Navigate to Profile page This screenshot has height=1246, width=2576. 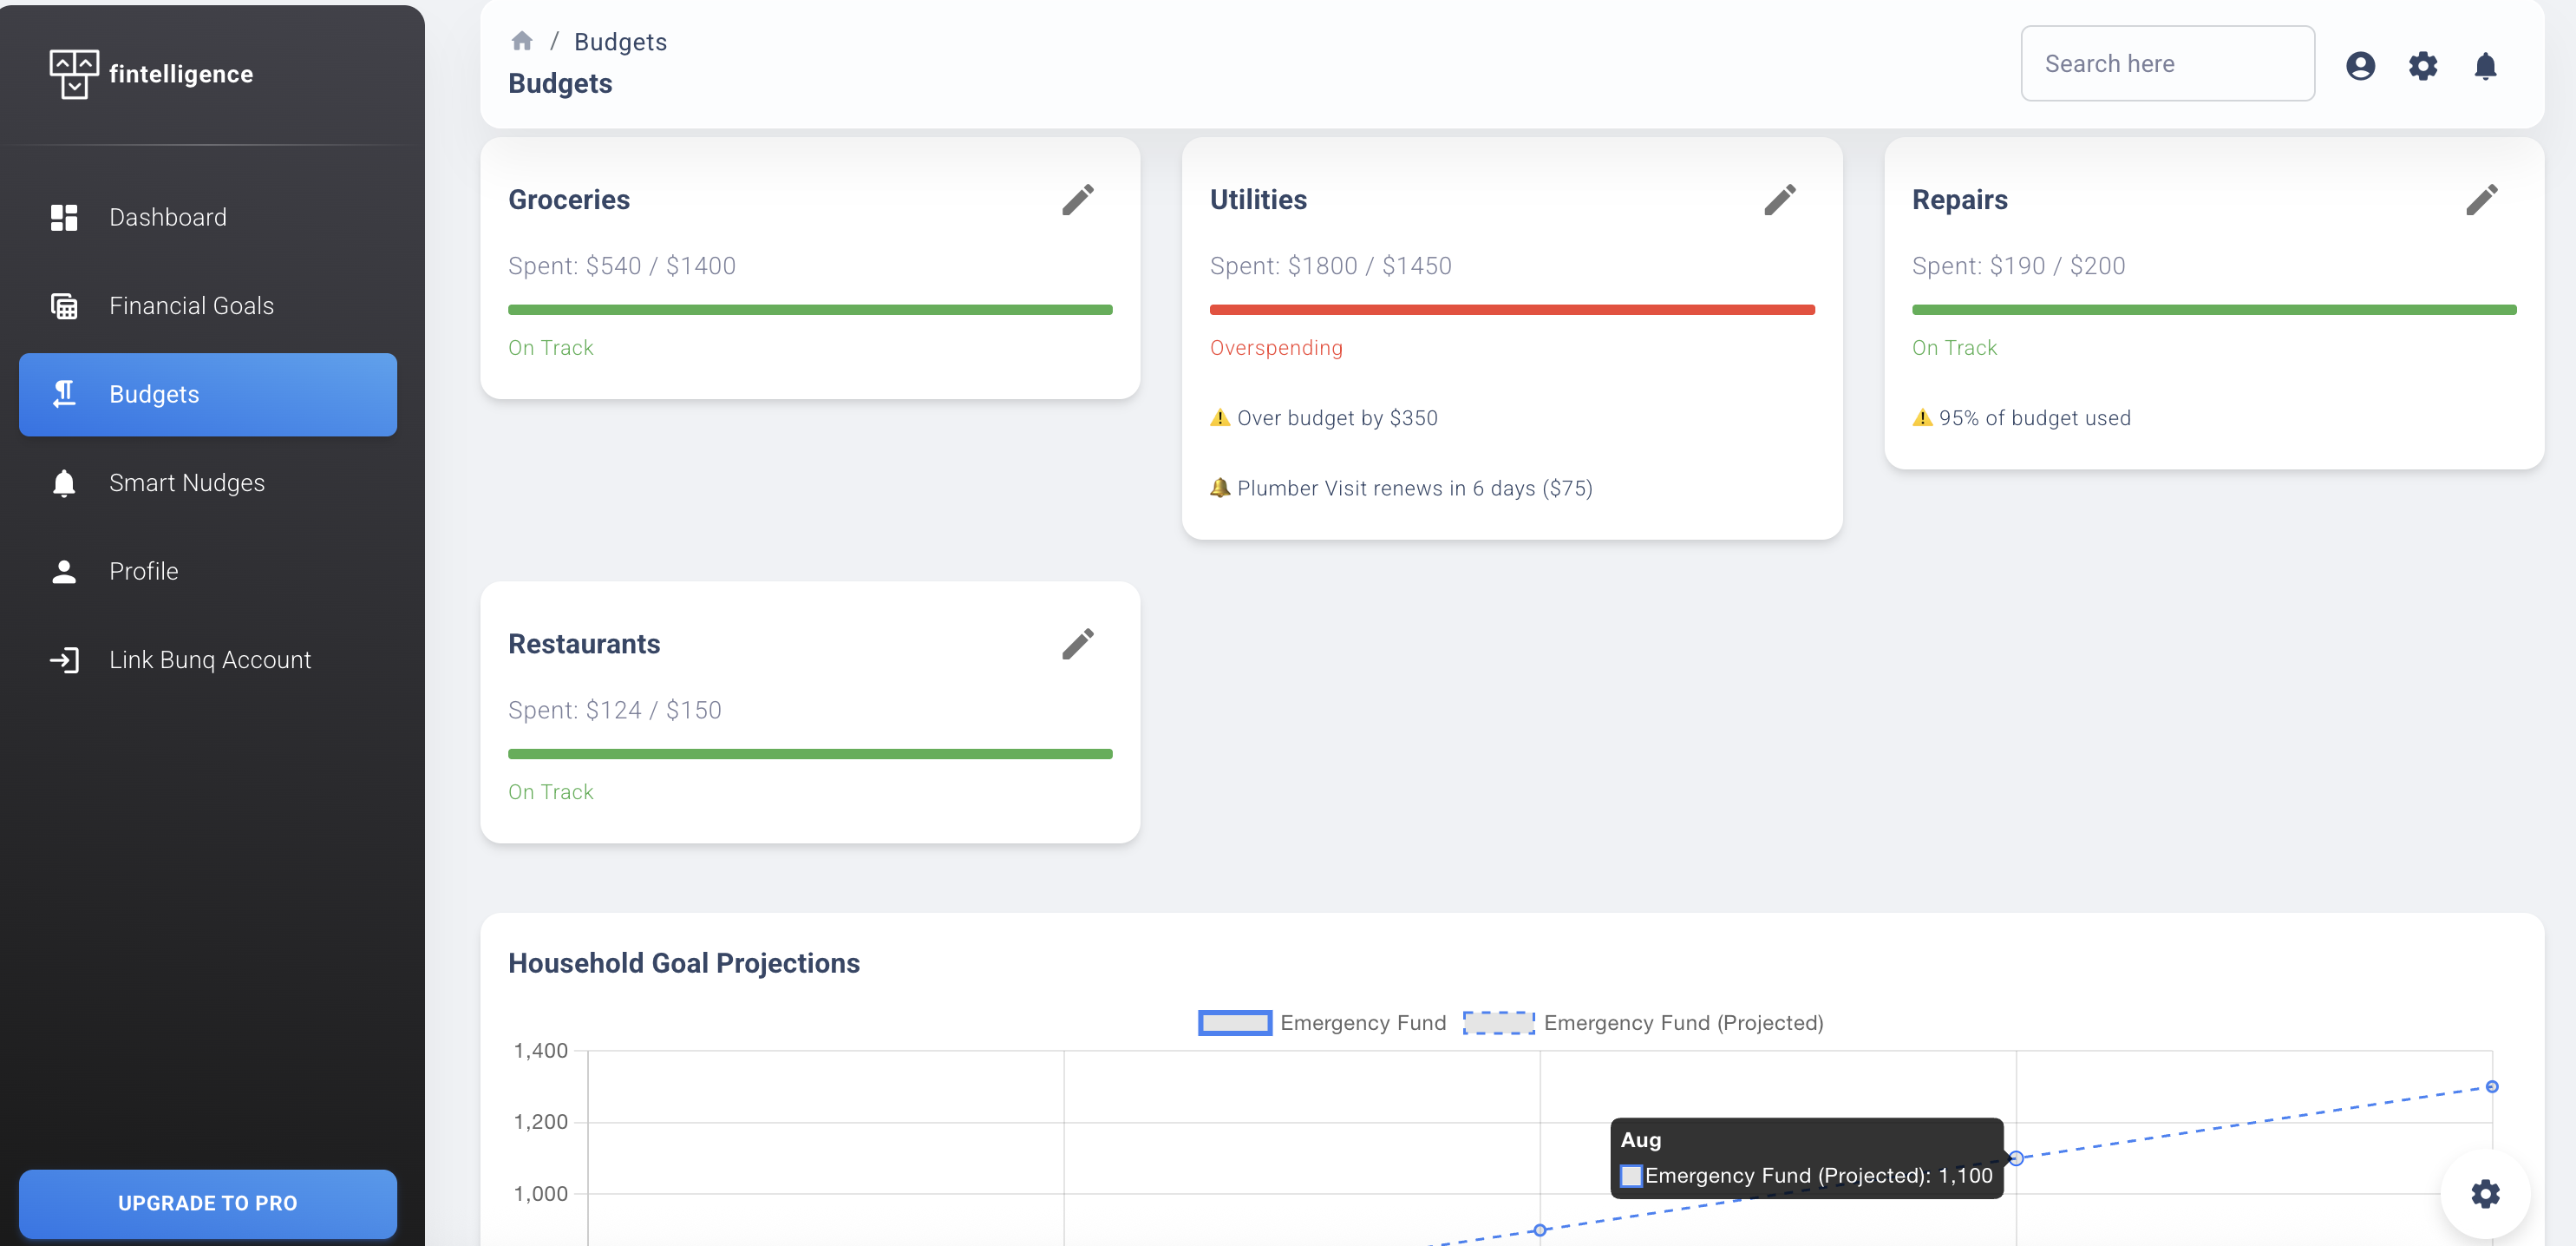[143, 571]
